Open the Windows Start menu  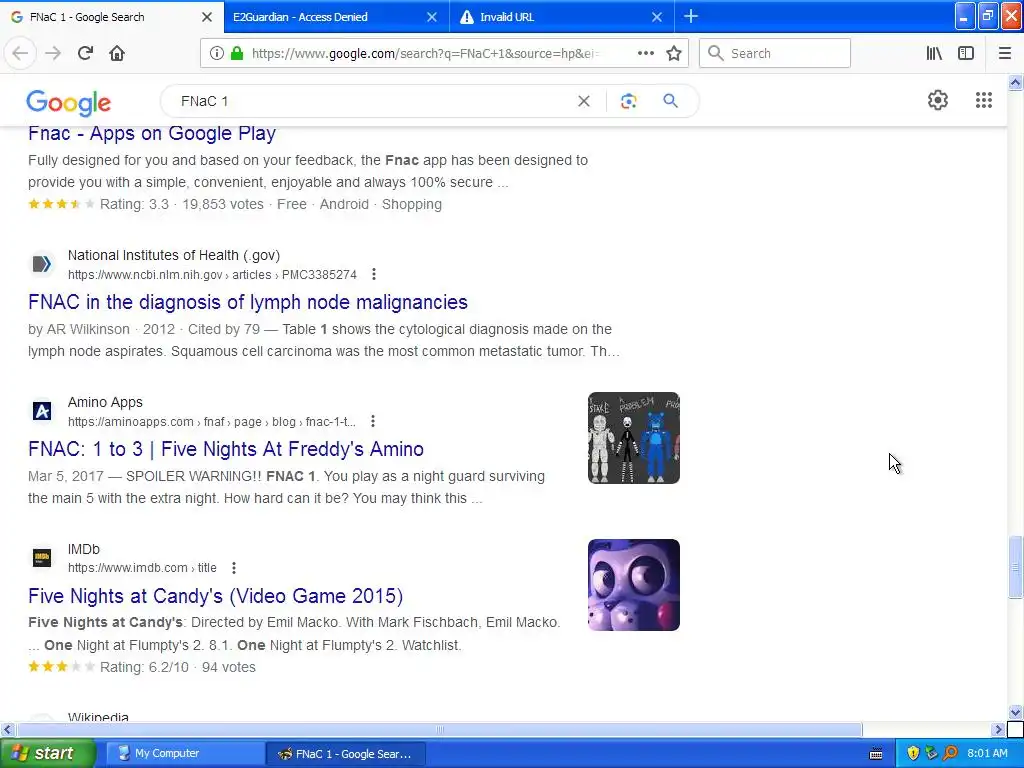pyautogui.click(x=48, y=754)
